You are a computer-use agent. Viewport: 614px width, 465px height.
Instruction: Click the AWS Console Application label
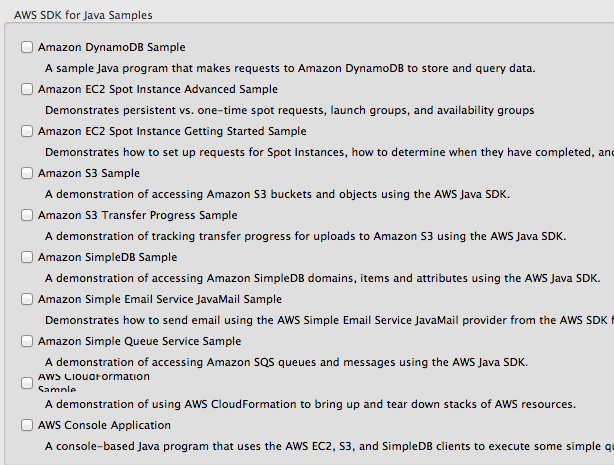(104, 425)
